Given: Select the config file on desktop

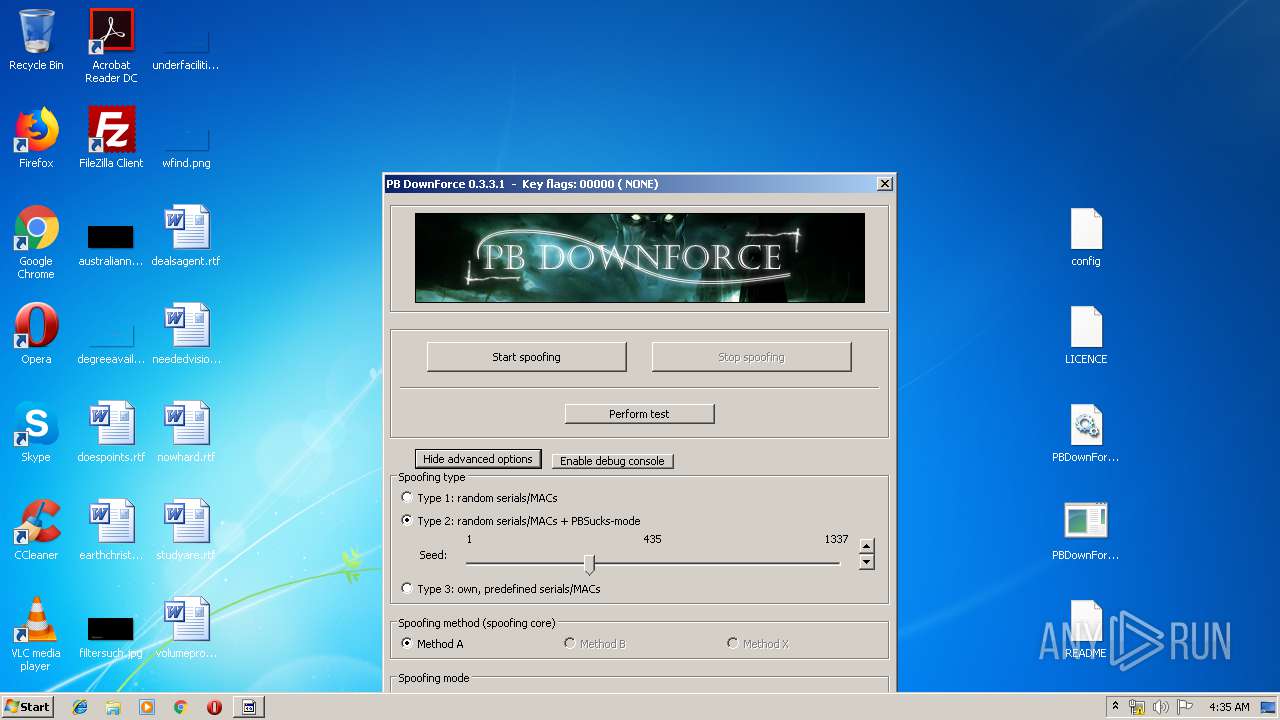Looking at the screenshot, I should (1086, 236).
